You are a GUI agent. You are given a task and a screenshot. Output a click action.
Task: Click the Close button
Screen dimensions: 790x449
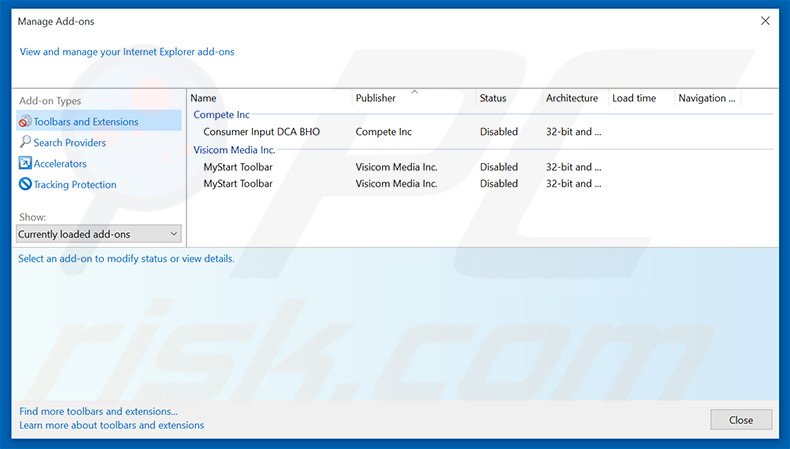tap(741, 420)
